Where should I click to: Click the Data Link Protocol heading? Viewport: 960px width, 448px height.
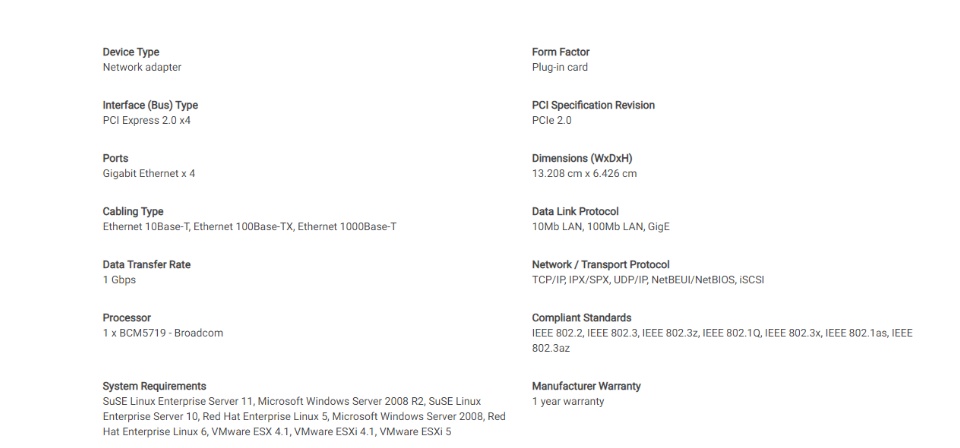coord(575,212)
